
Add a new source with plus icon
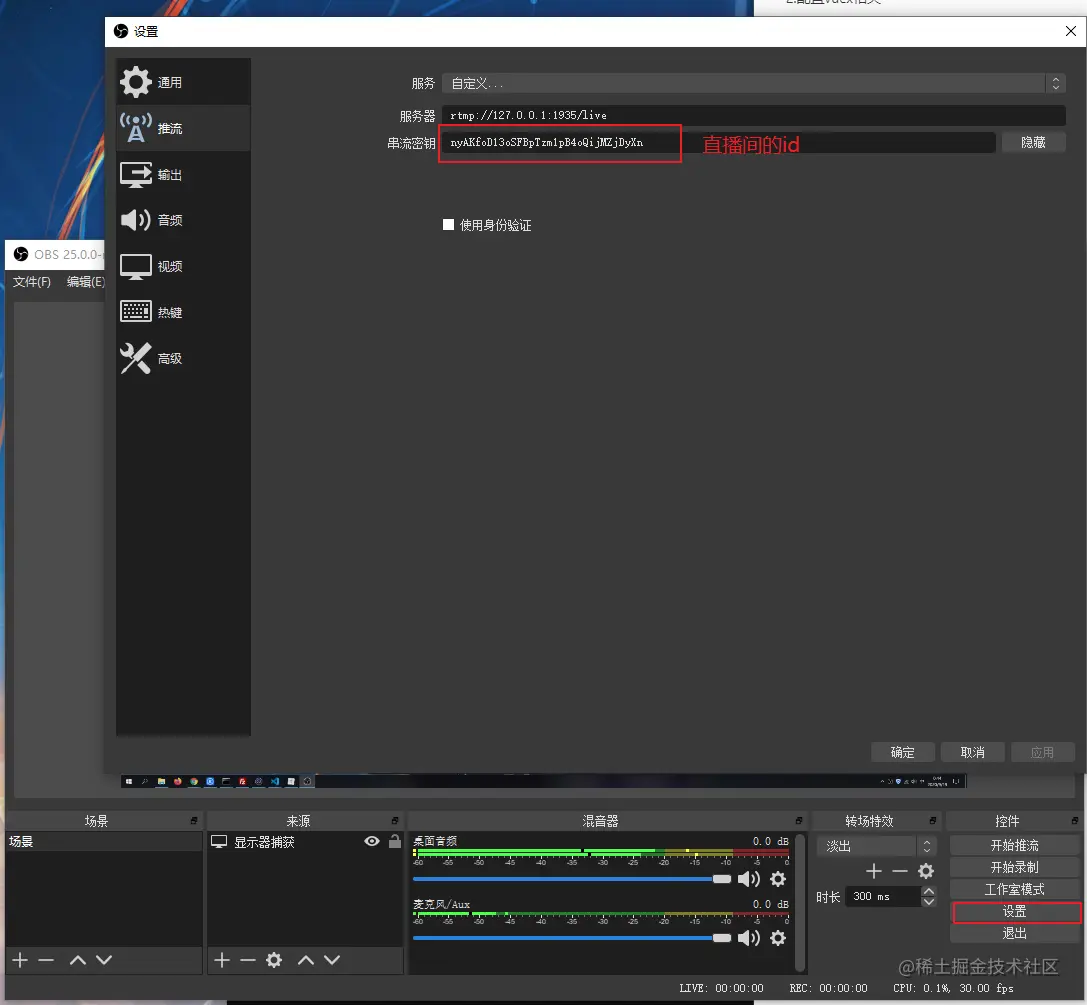222,960
